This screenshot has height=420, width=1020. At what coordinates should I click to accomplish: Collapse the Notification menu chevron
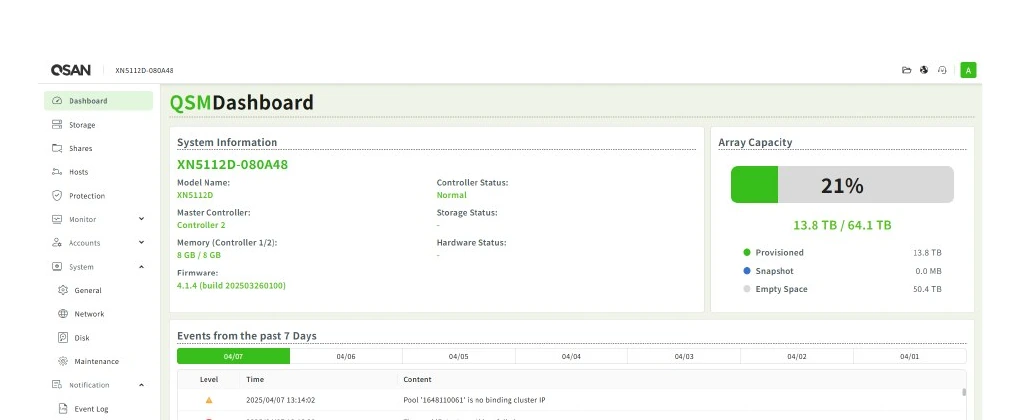pyautogui.click(x=142, y=385)
